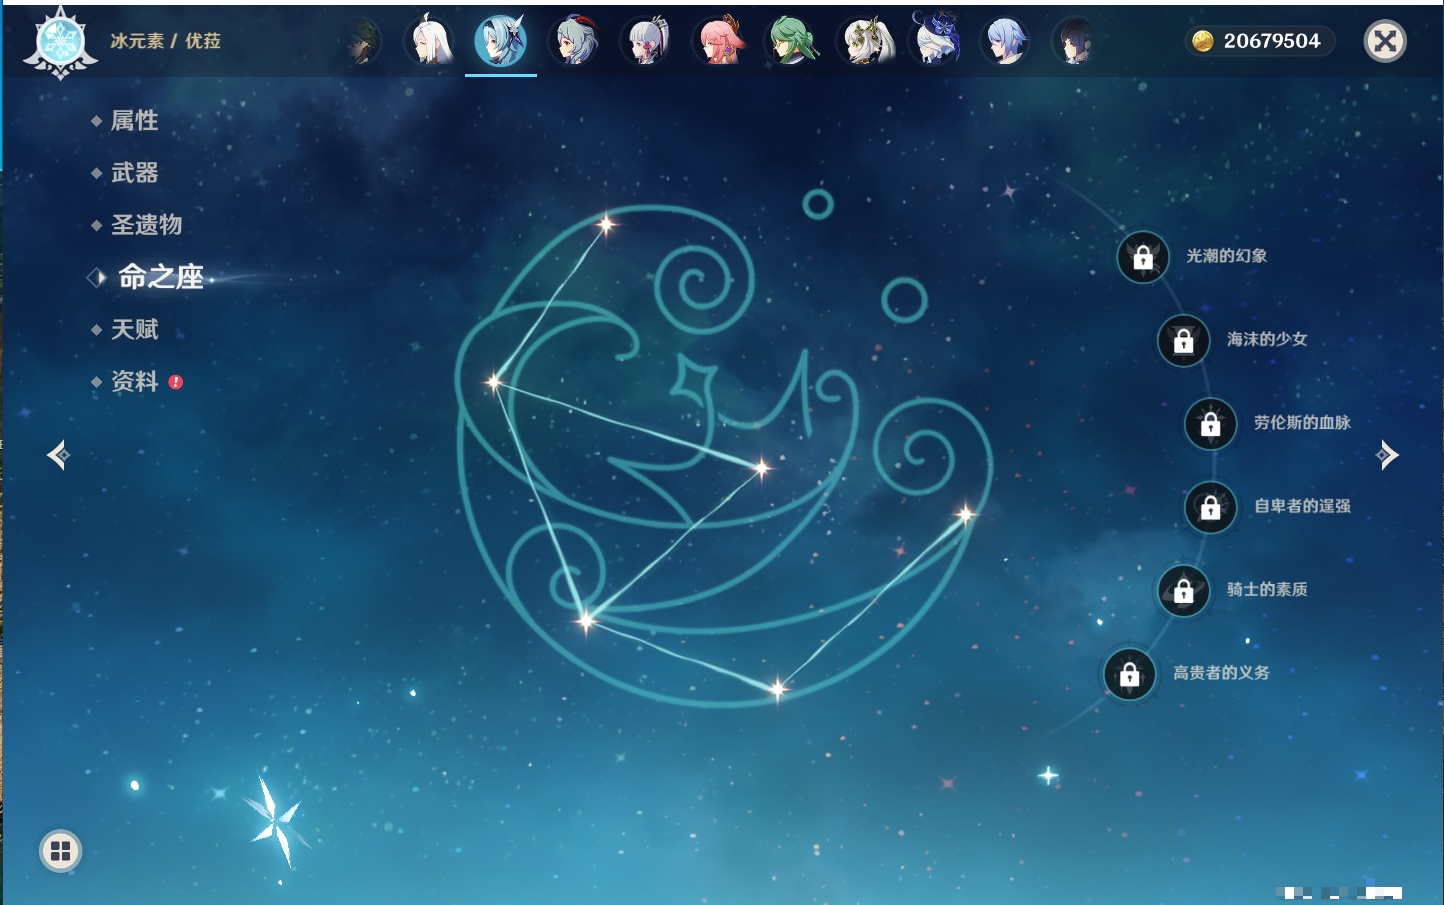Image resolution: width=1444 pixels, height=905 pixels.
Task: Tap the lock icon beside 劳伦斯的血脉
Action: click(1210, 424)
